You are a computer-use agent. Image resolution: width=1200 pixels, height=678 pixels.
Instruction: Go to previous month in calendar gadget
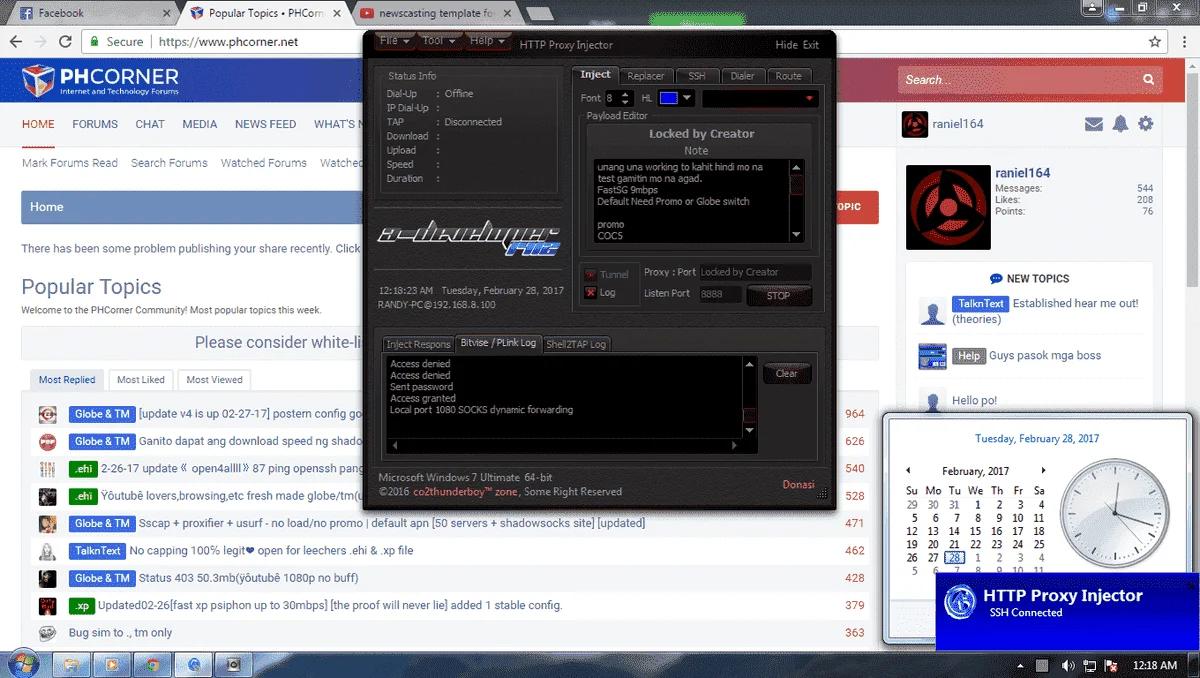[909, 470]
